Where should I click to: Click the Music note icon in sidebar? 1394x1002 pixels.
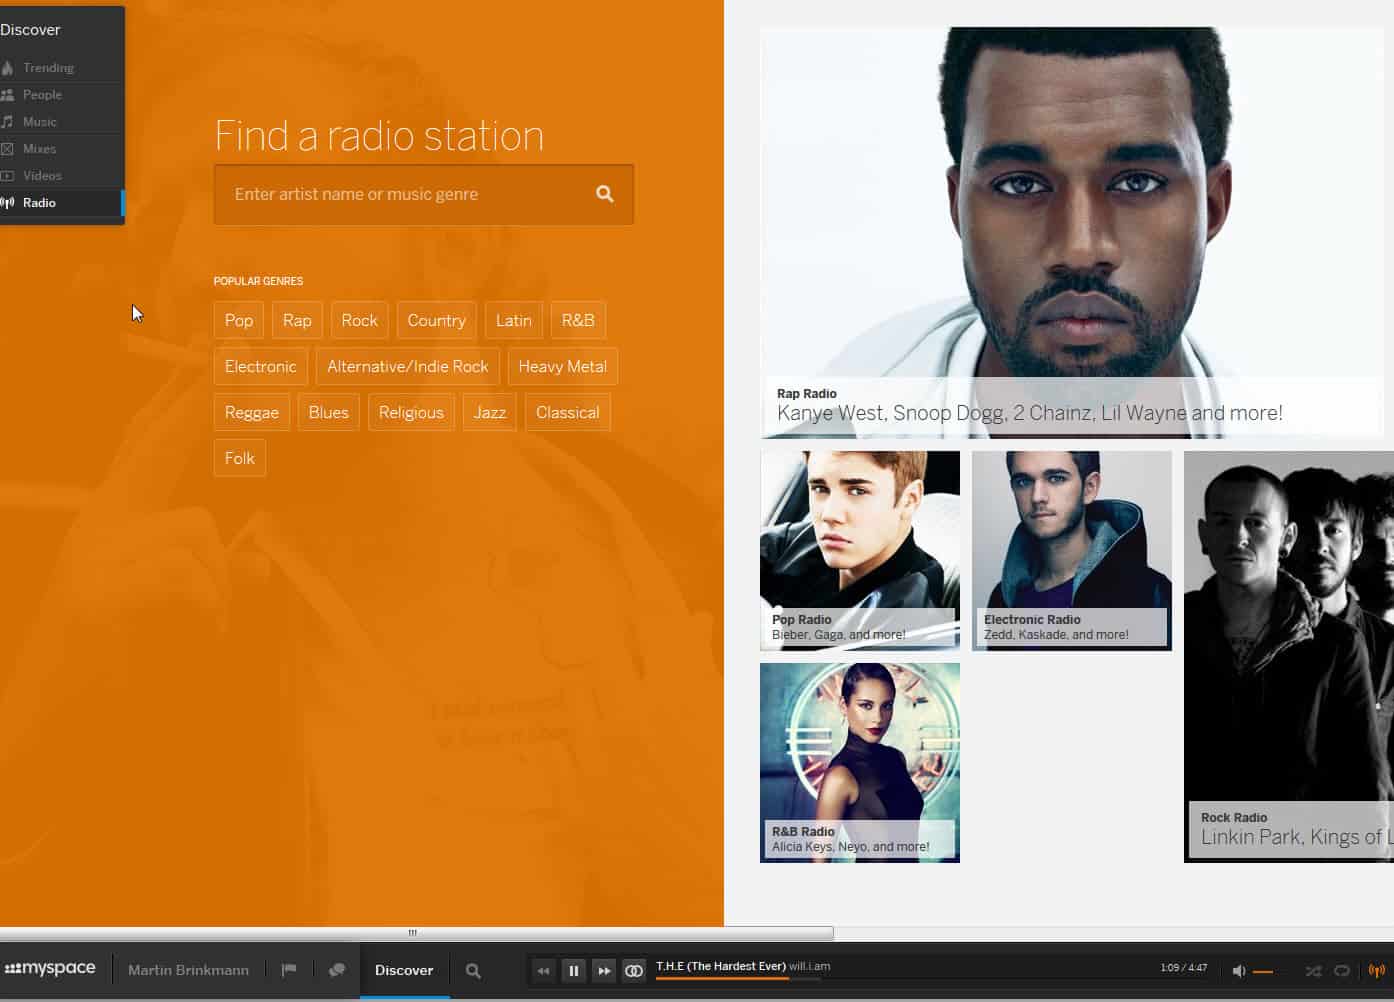coord(8,122)
